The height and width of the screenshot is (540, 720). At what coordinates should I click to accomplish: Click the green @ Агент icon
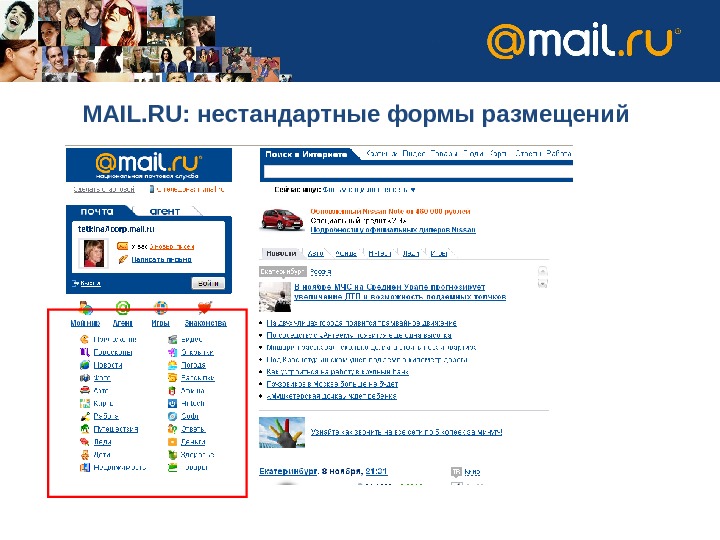click(x=123, y=307)
